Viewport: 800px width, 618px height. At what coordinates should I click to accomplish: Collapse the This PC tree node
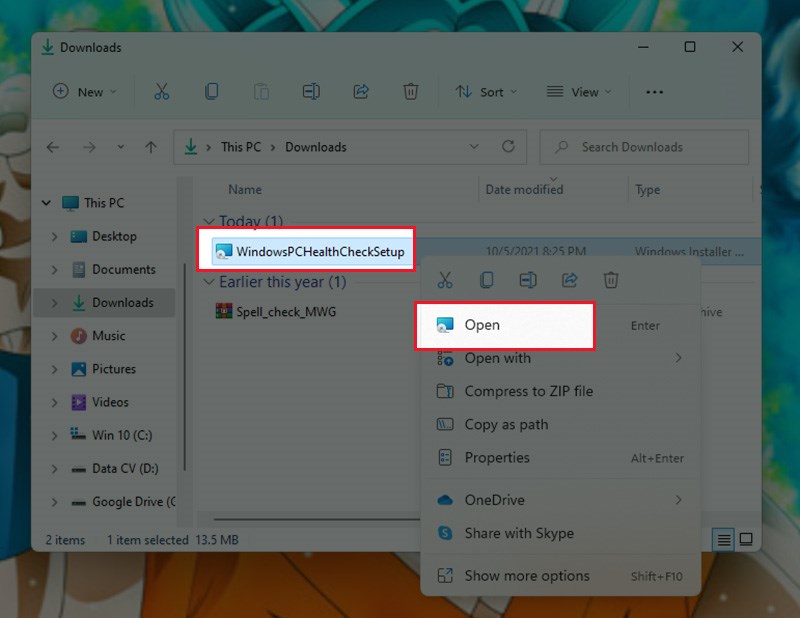pos(46,203)
